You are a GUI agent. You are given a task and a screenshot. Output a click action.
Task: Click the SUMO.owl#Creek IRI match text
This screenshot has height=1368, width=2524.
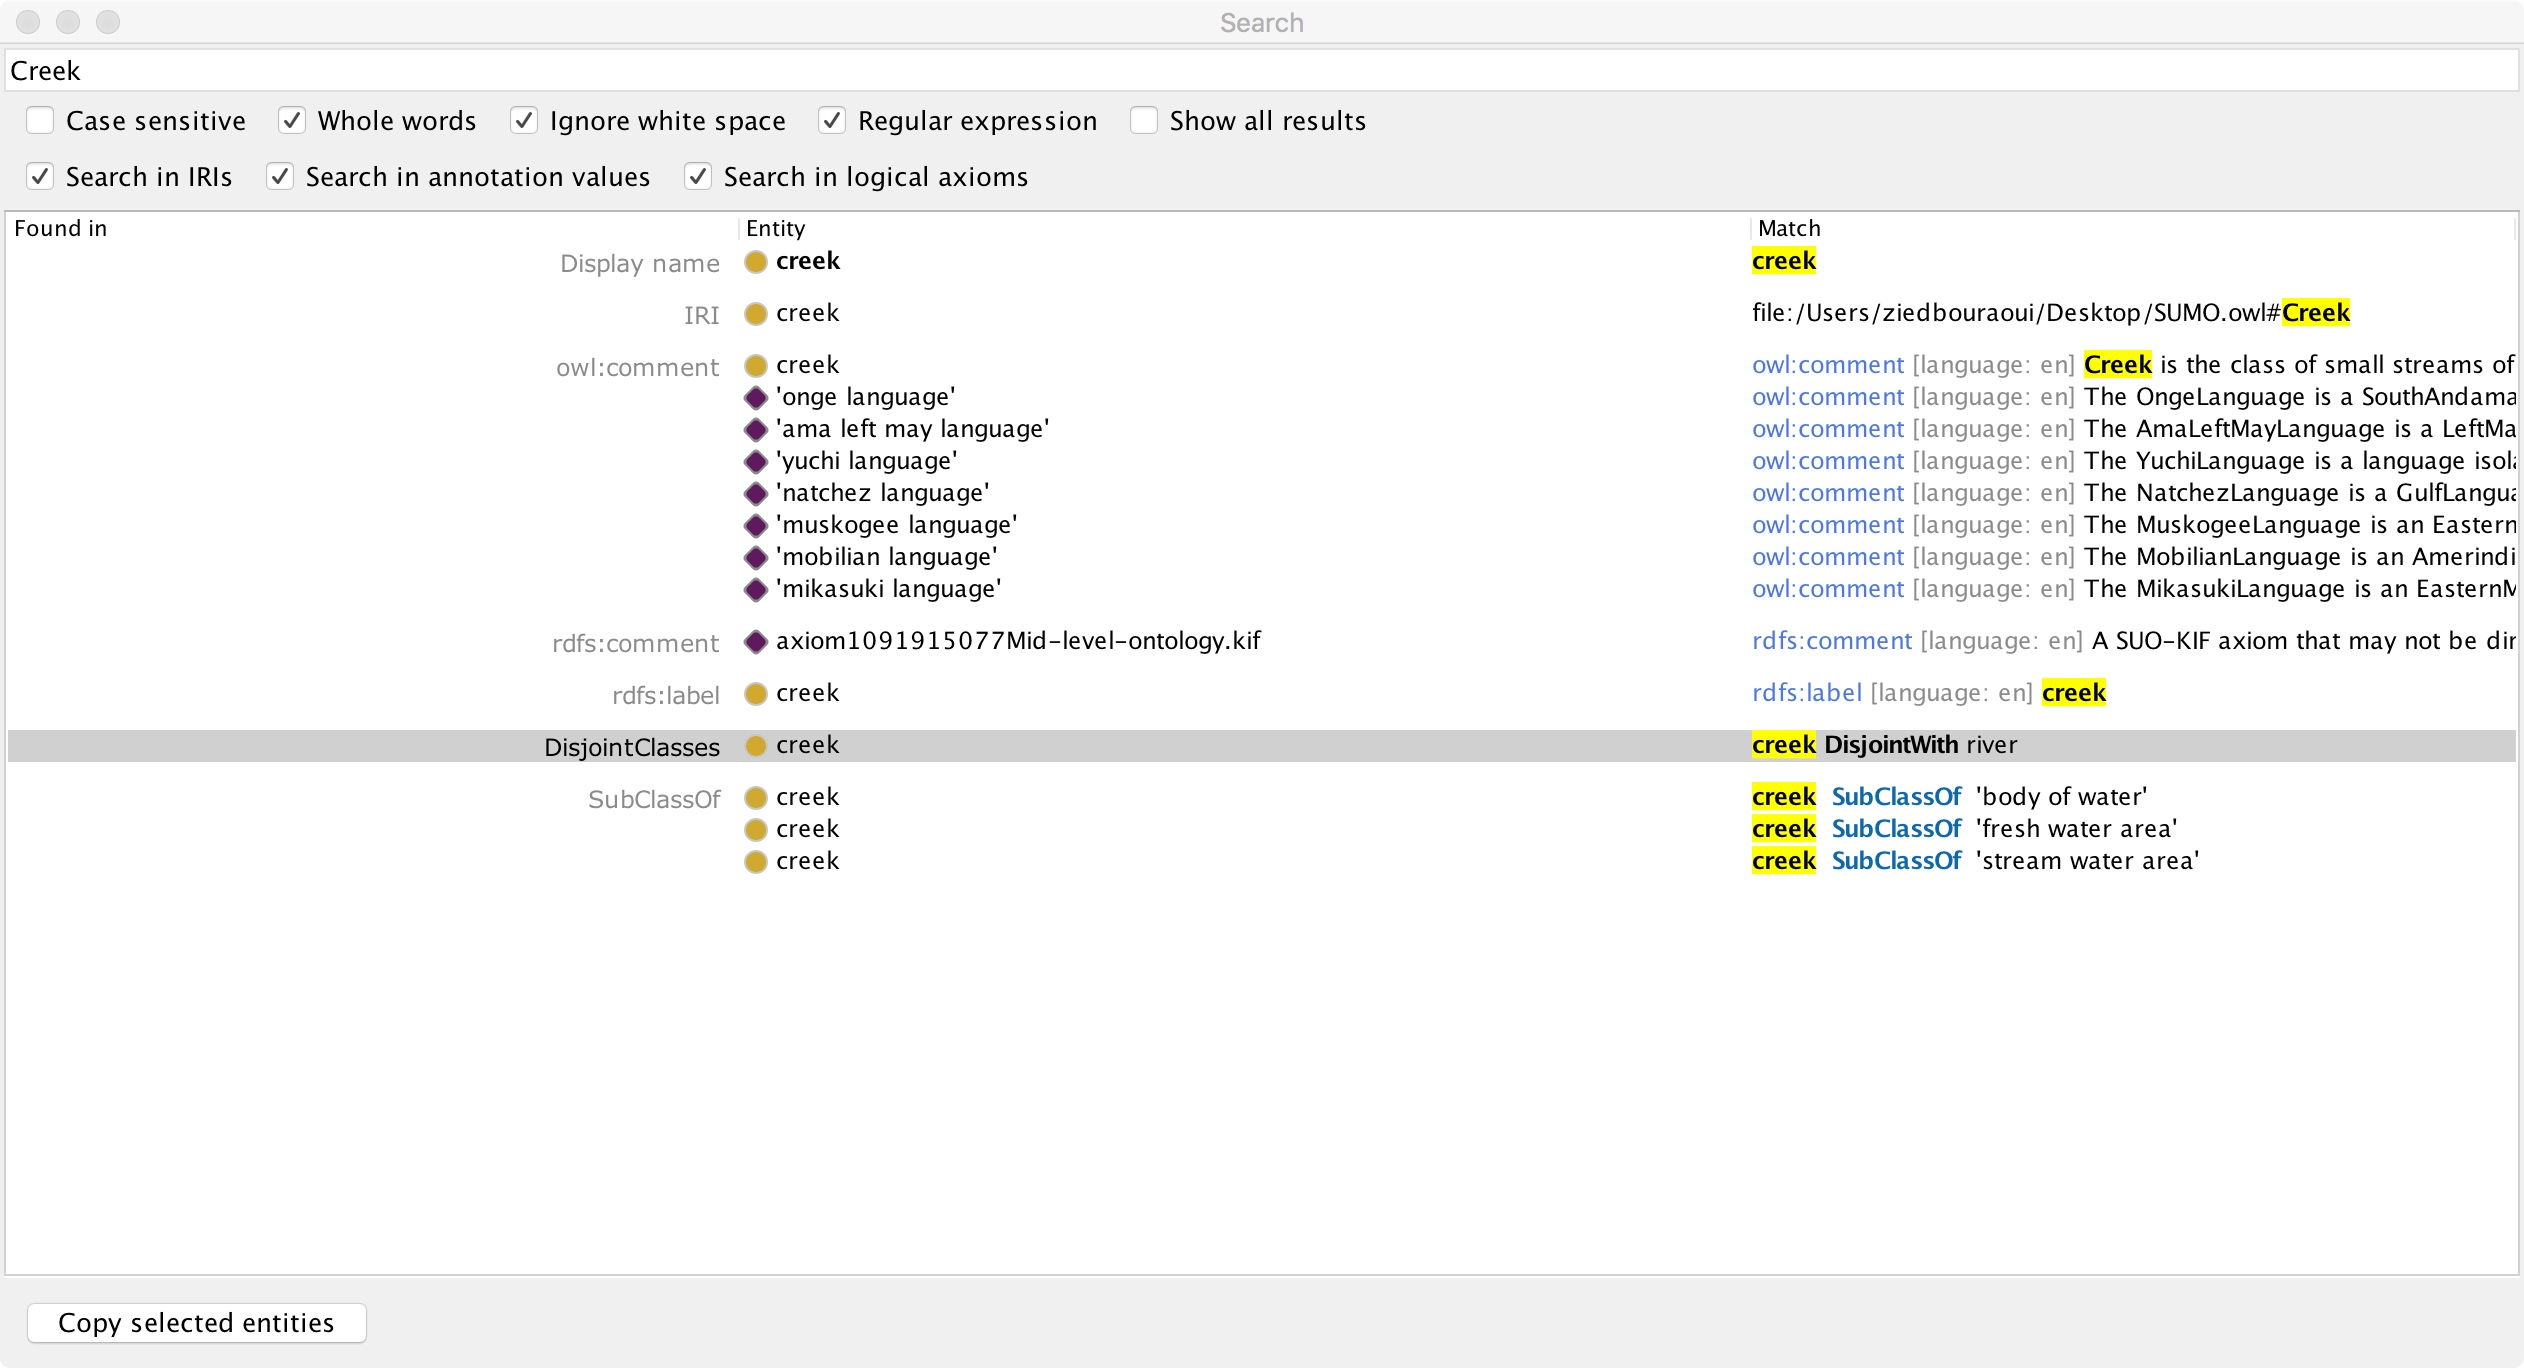[2051, 313]
